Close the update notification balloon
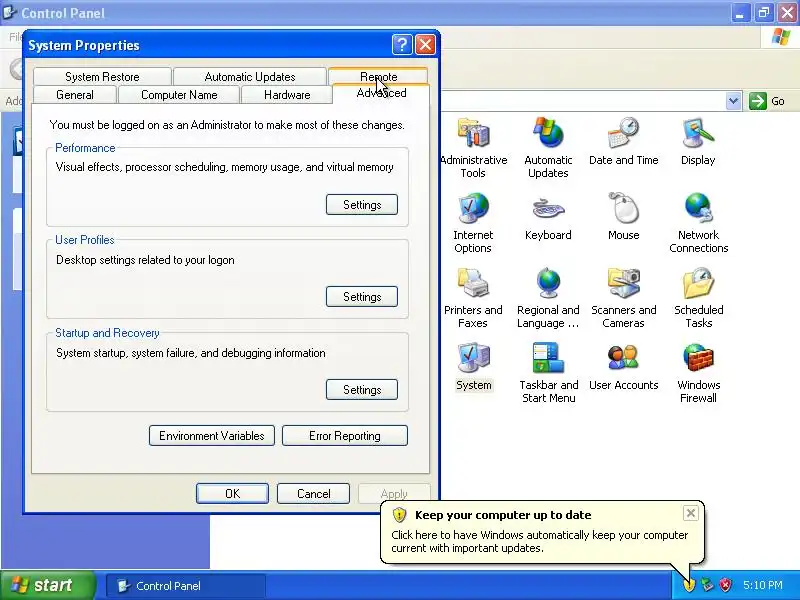Screen dimensions: 800x600 [x=690, y=513]
